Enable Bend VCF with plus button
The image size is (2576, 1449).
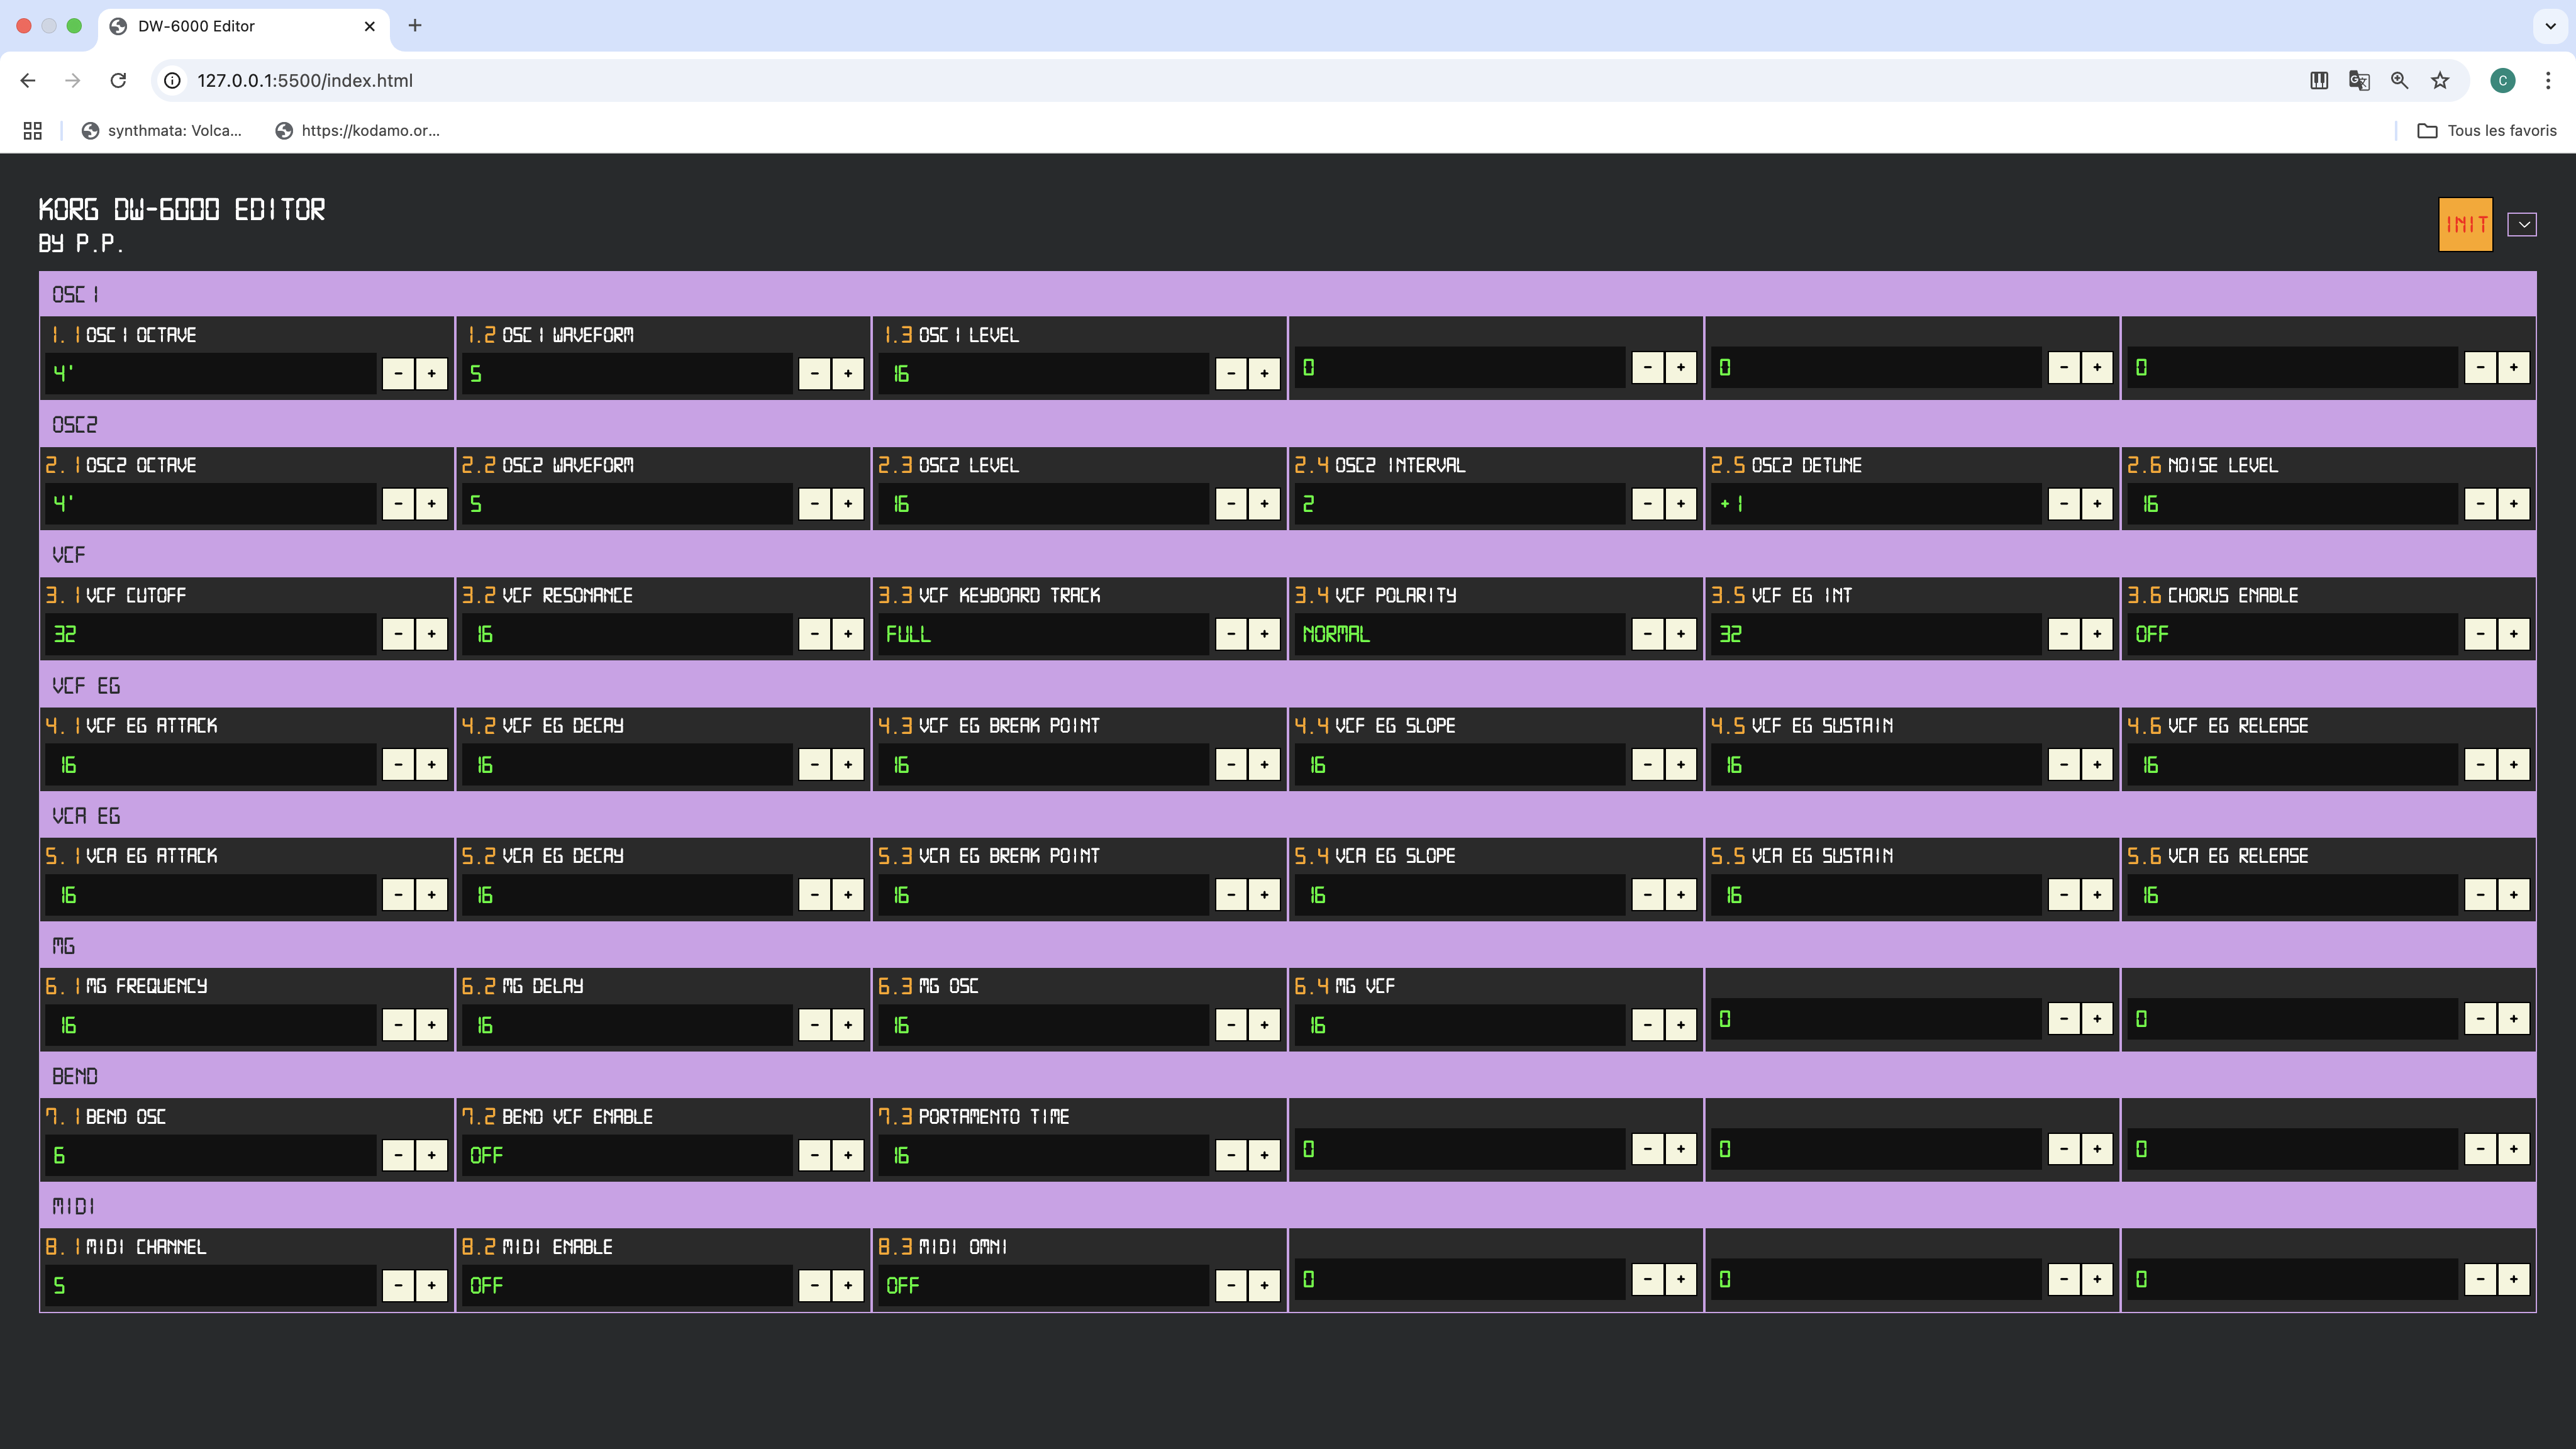[848, 1155]
